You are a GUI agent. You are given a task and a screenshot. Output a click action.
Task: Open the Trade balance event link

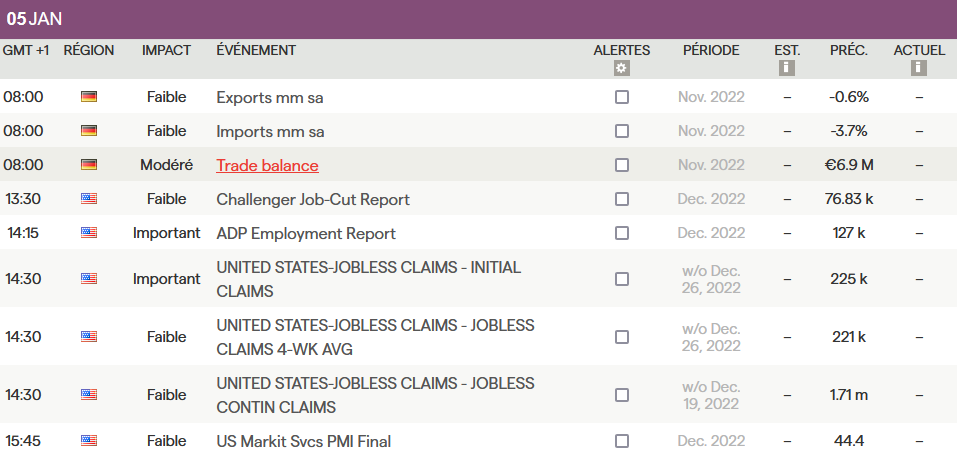tap(267, 165)
